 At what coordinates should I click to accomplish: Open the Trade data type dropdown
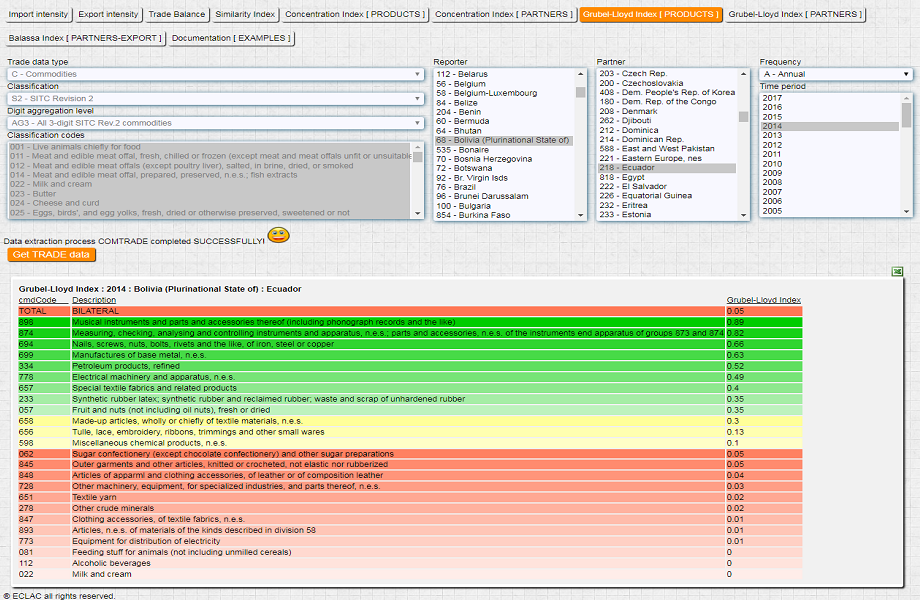pos(215,74)
